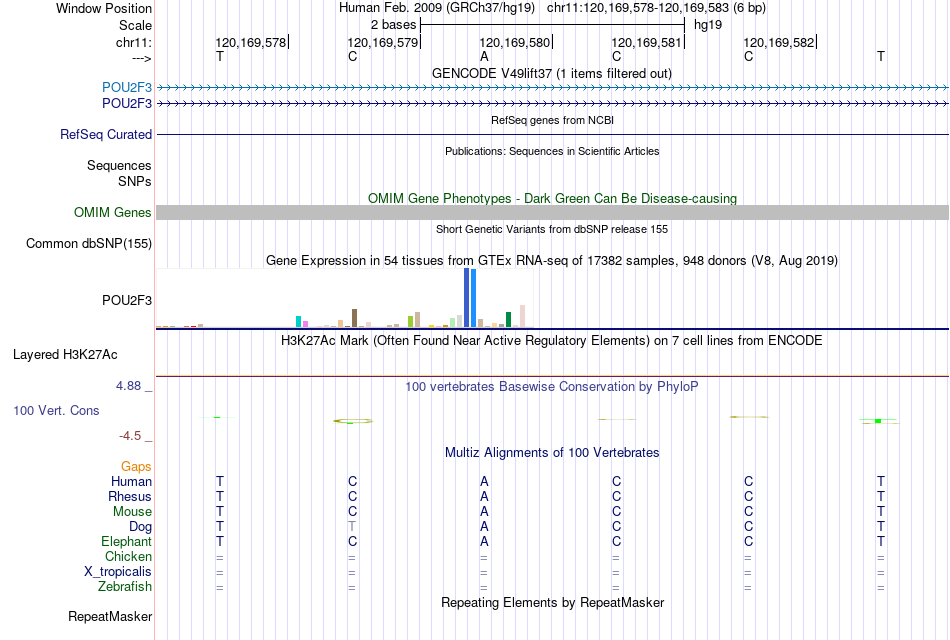This screenshot has width=950, height=640.
Task: Click the Layered H3K27Ac track label
Action: (x=65, y=355)
